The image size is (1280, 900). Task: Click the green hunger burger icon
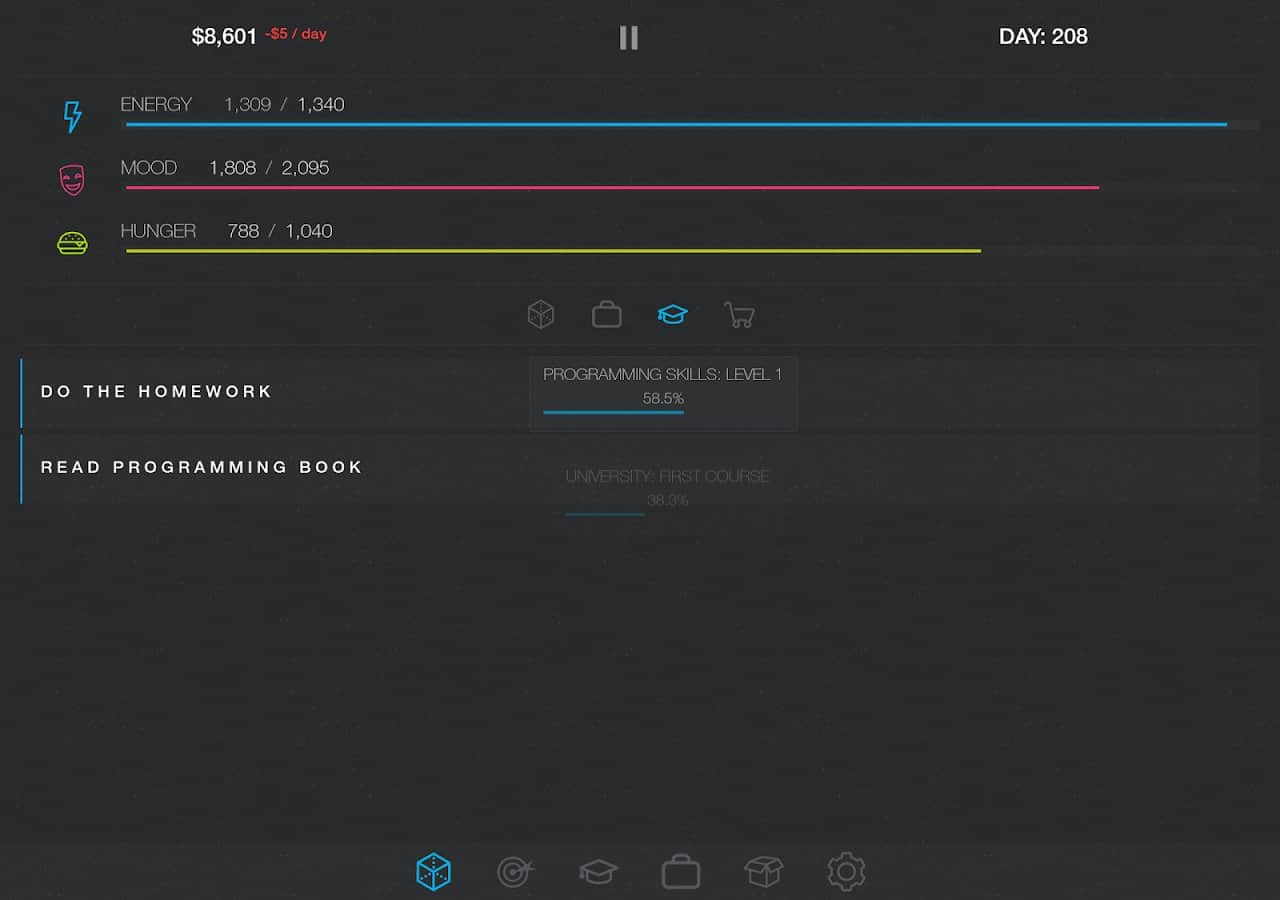coord(72,243)
